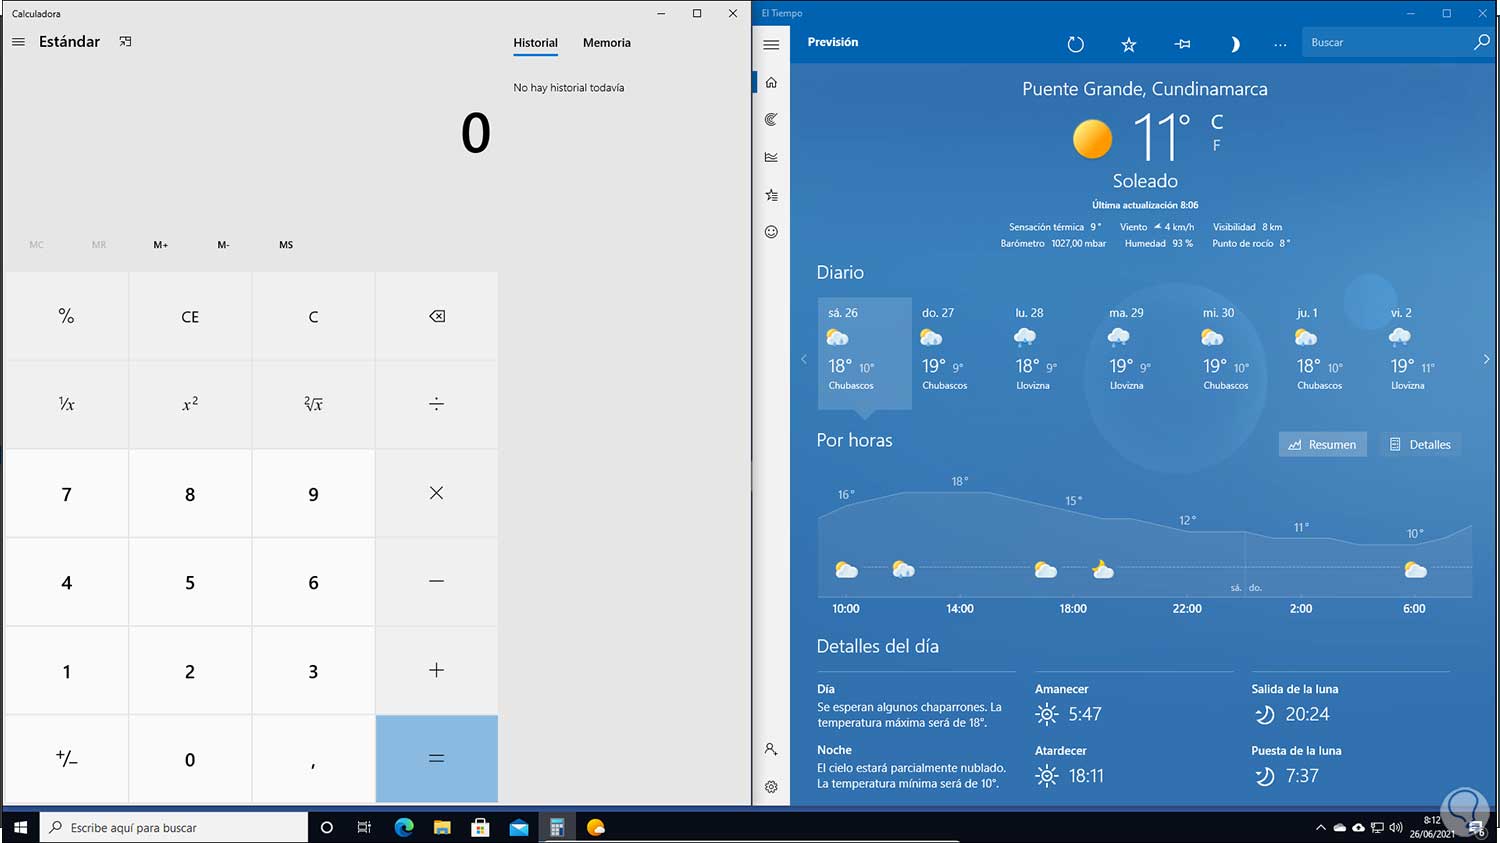1500x843 pixels.
Task: Click the multiply operator key
Action: (437, 493)
